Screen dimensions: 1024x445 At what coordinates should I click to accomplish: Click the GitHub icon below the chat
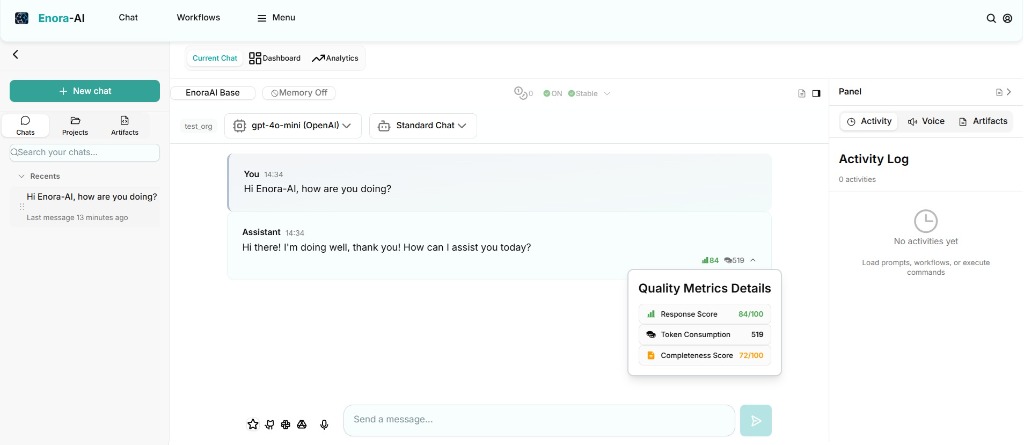269,424
